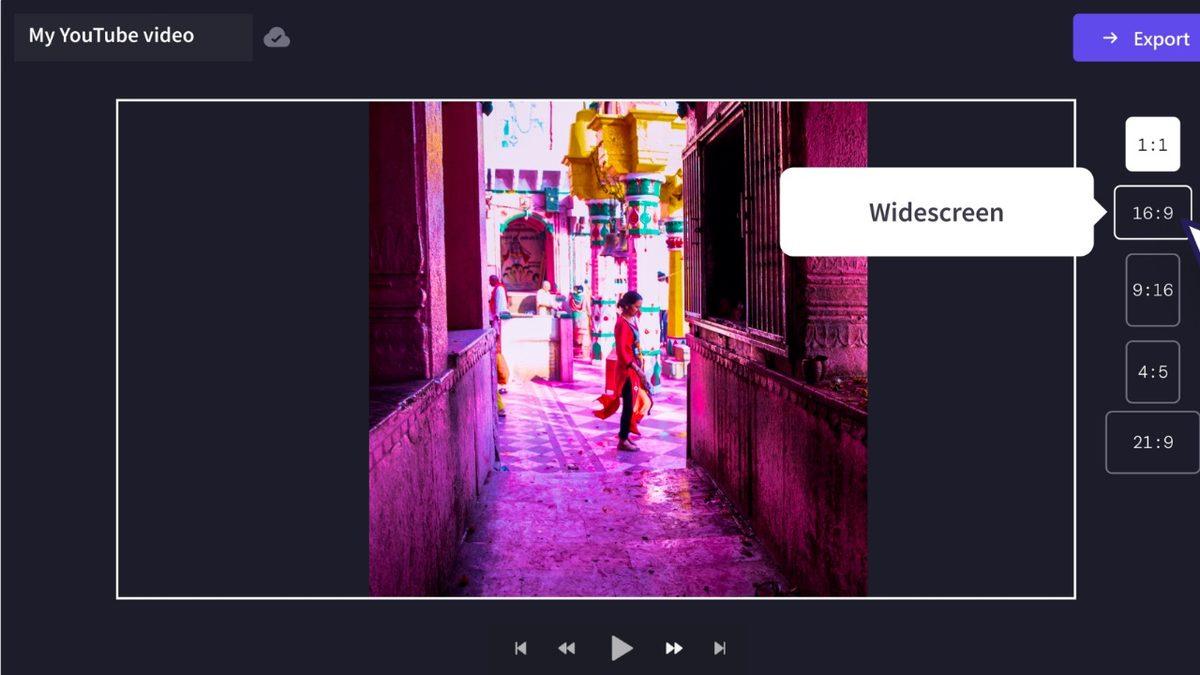Image resolution: width=1200 pixels, height=675 pixels.
Task: Rewind the video playback
Action: click(567, 648)
